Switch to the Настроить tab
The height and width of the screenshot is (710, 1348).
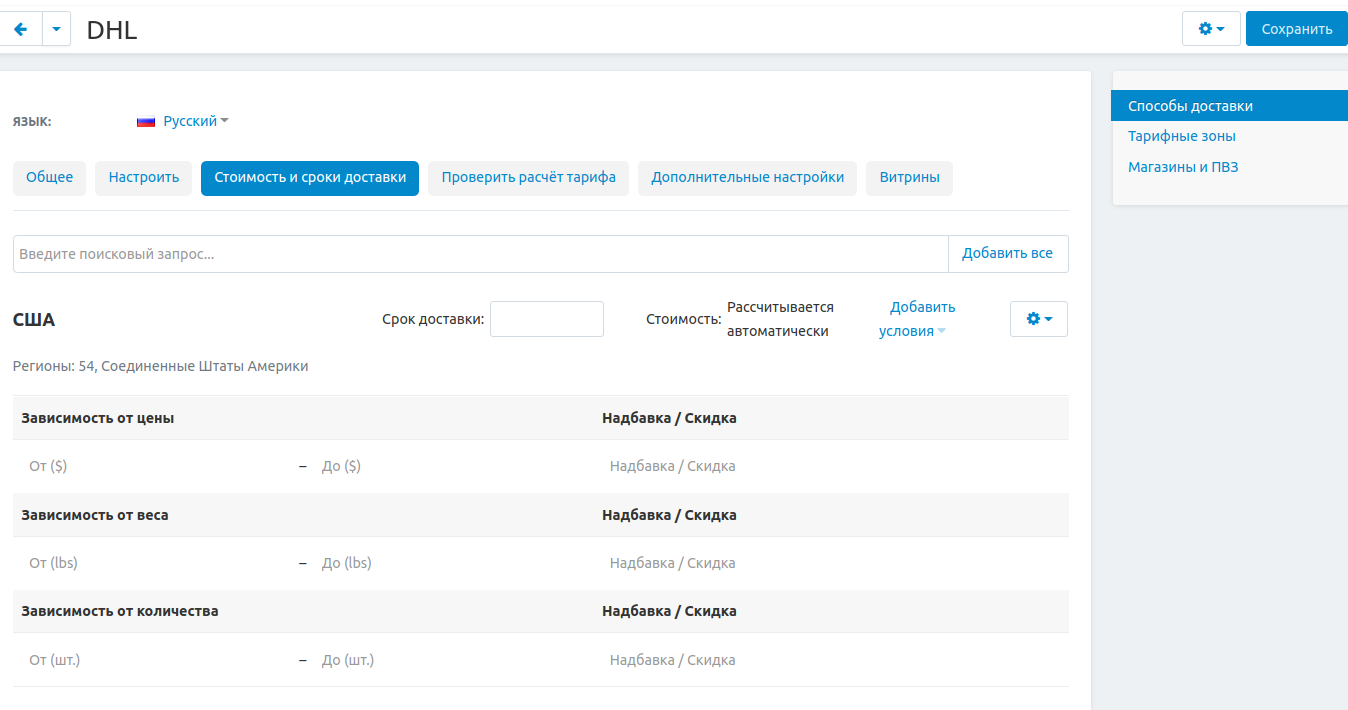tap(143, 178)
